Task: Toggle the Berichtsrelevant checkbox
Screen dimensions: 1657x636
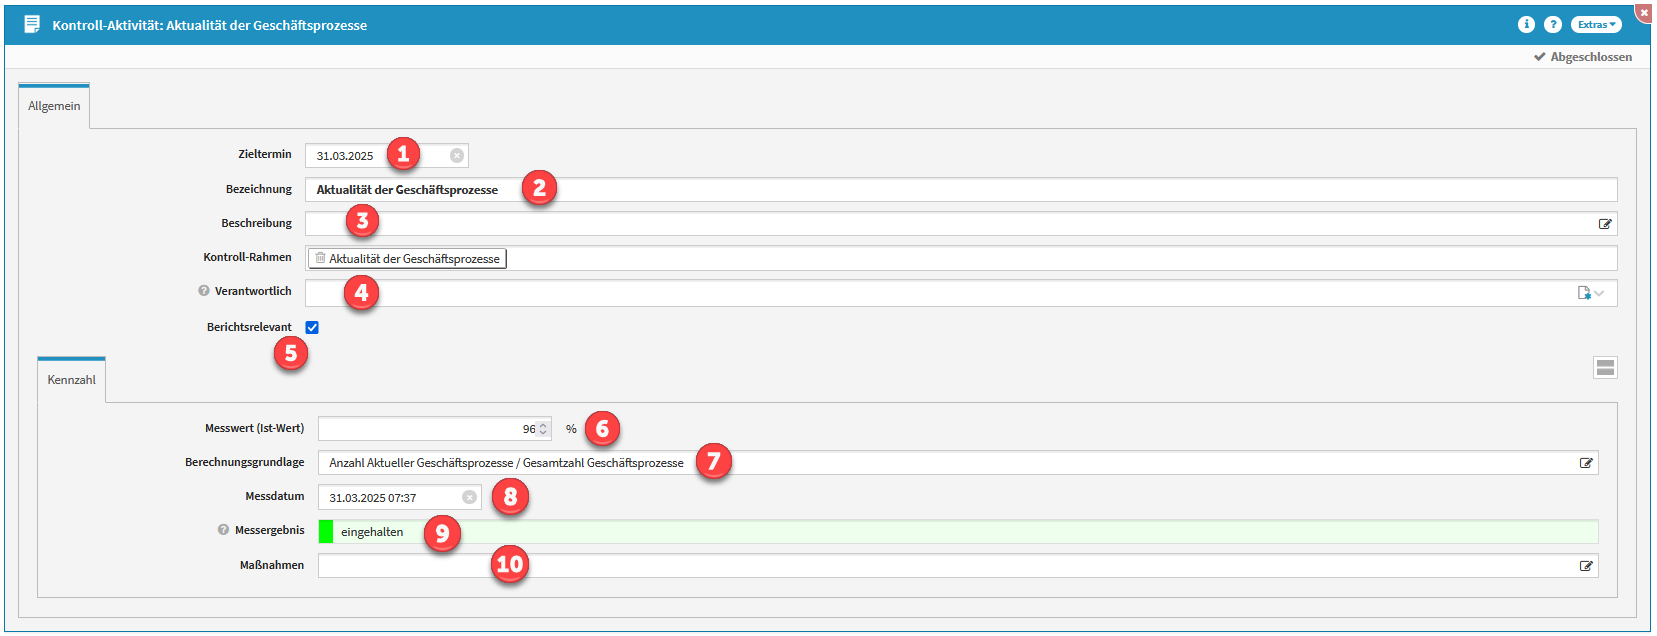Action: click(312, 327)
